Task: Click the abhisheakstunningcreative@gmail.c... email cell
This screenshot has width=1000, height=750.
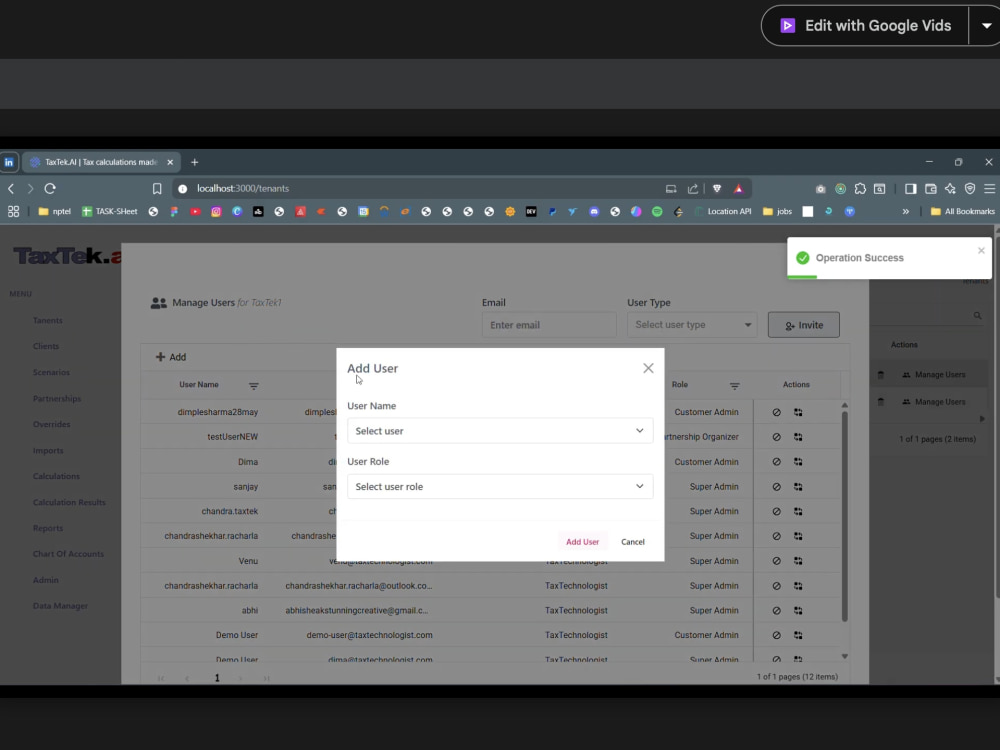Action: point(357,610)
